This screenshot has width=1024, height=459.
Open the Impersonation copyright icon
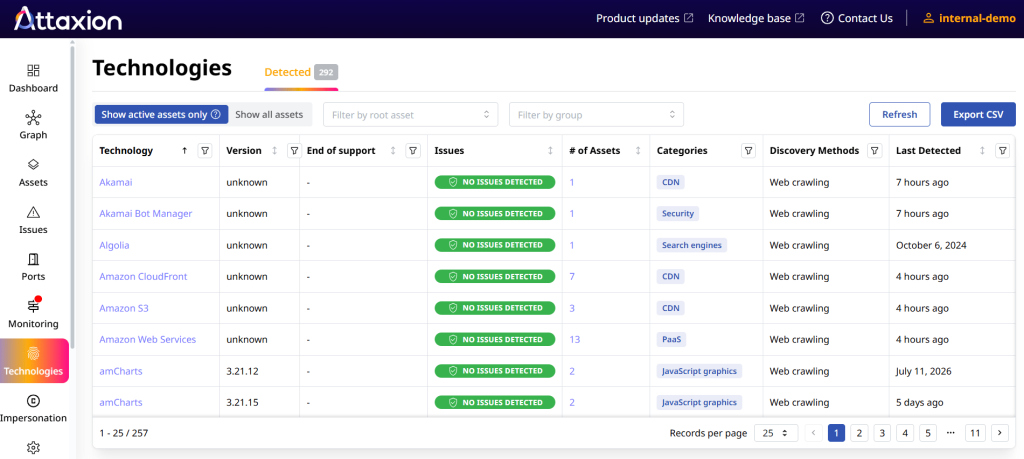[x=33, y=400]
